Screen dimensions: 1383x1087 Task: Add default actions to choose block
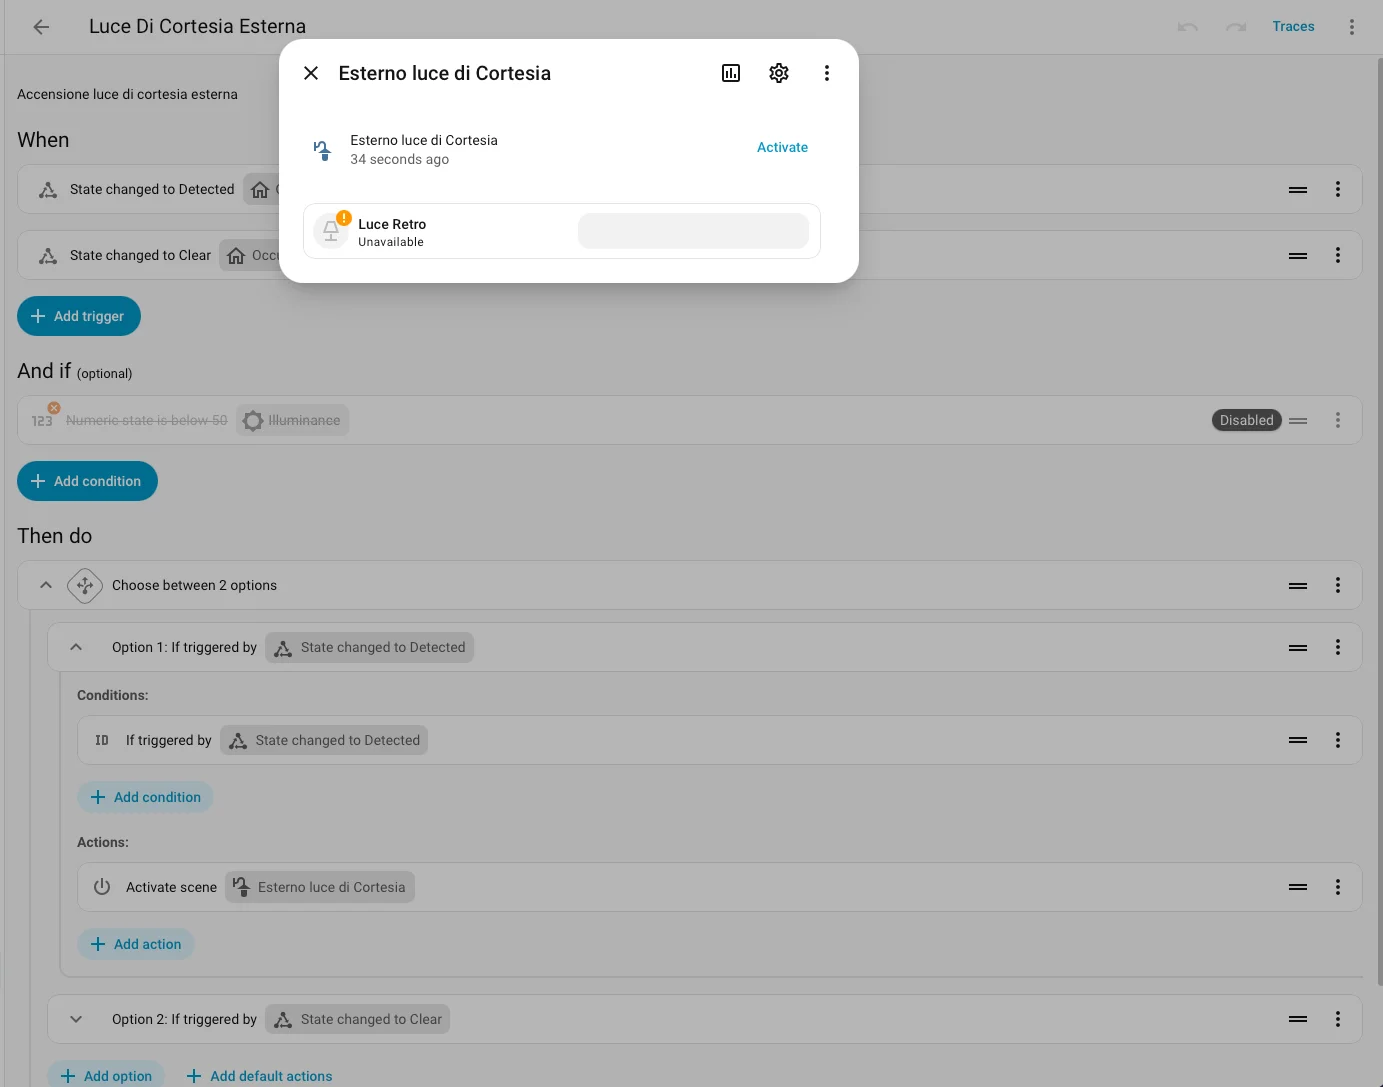260,1076
